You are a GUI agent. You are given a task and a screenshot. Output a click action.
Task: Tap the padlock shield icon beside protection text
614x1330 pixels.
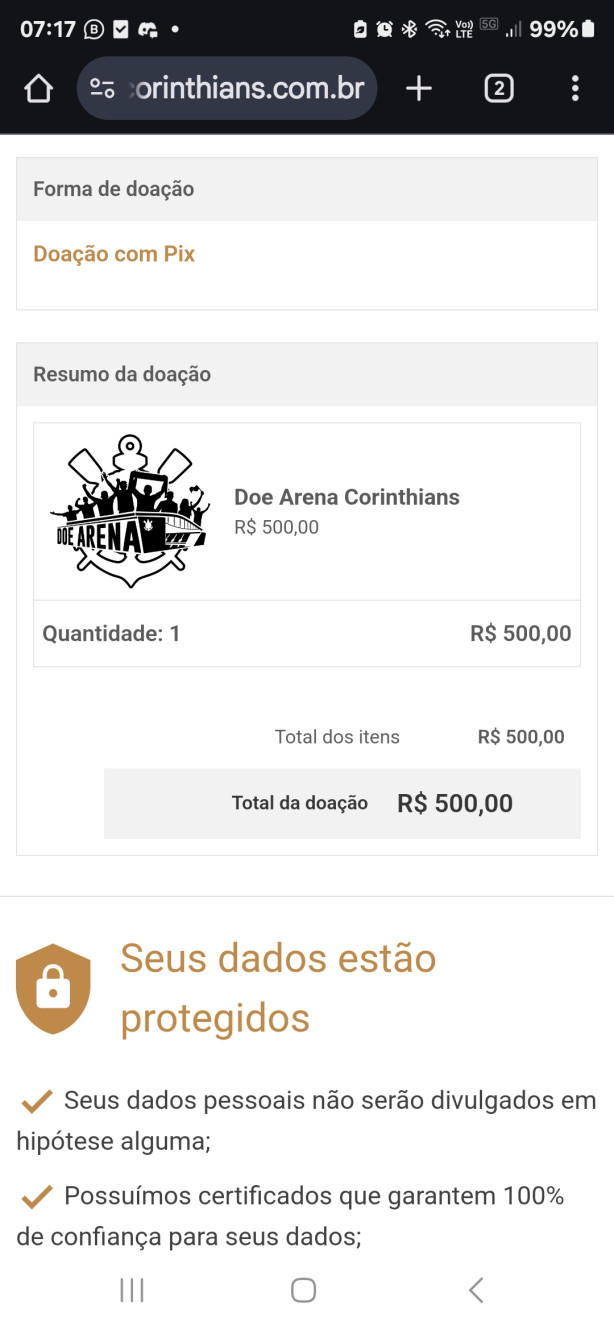(55, 987)
